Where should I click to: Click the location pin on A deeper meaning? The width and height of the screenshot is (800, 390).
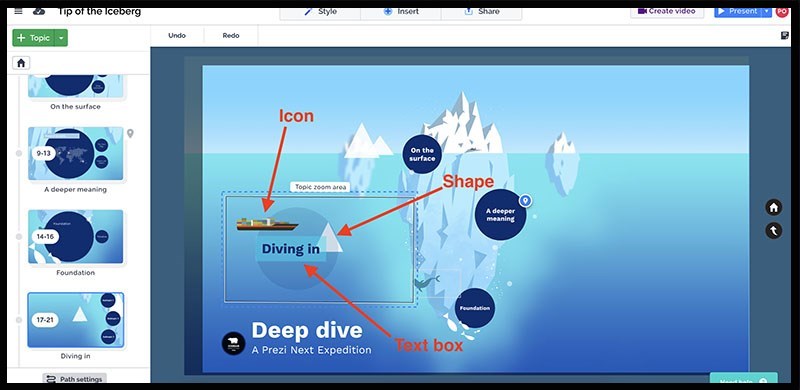[x=526, y=201]
